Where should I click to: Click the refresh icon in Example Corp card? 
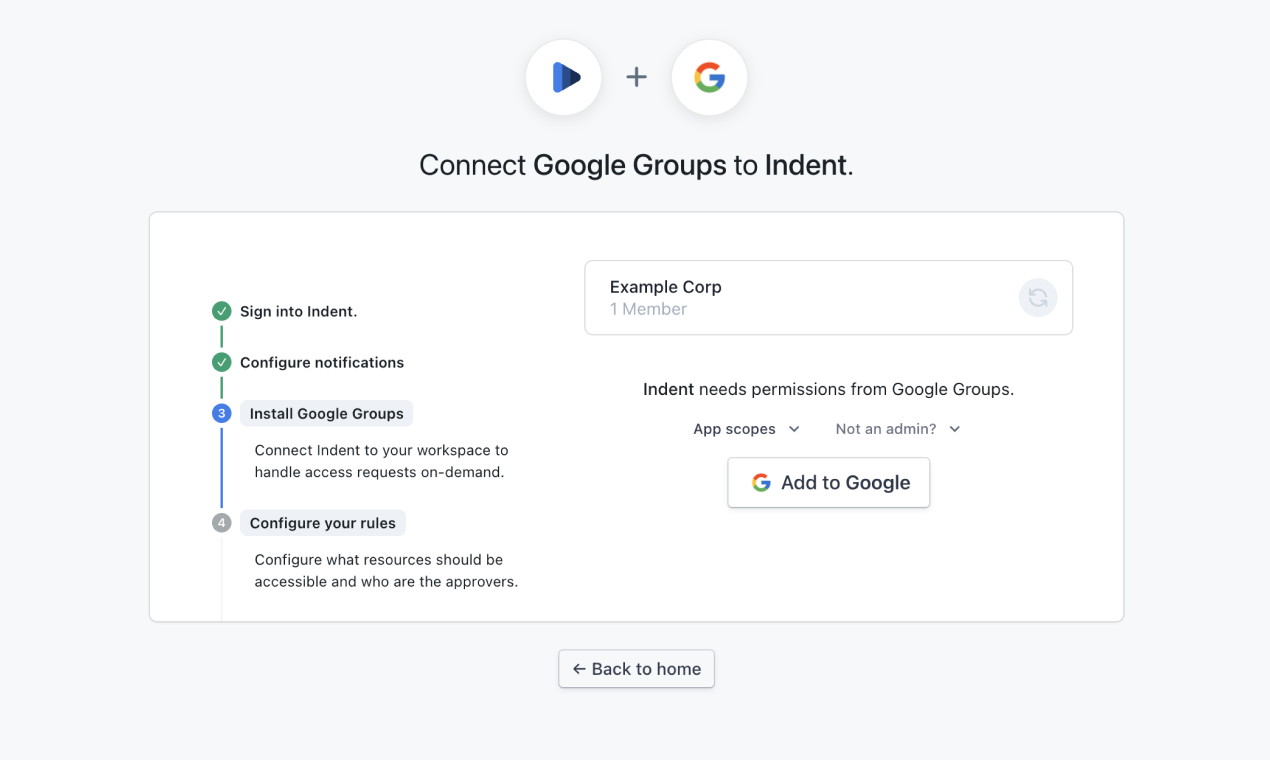coord(1038,298)
